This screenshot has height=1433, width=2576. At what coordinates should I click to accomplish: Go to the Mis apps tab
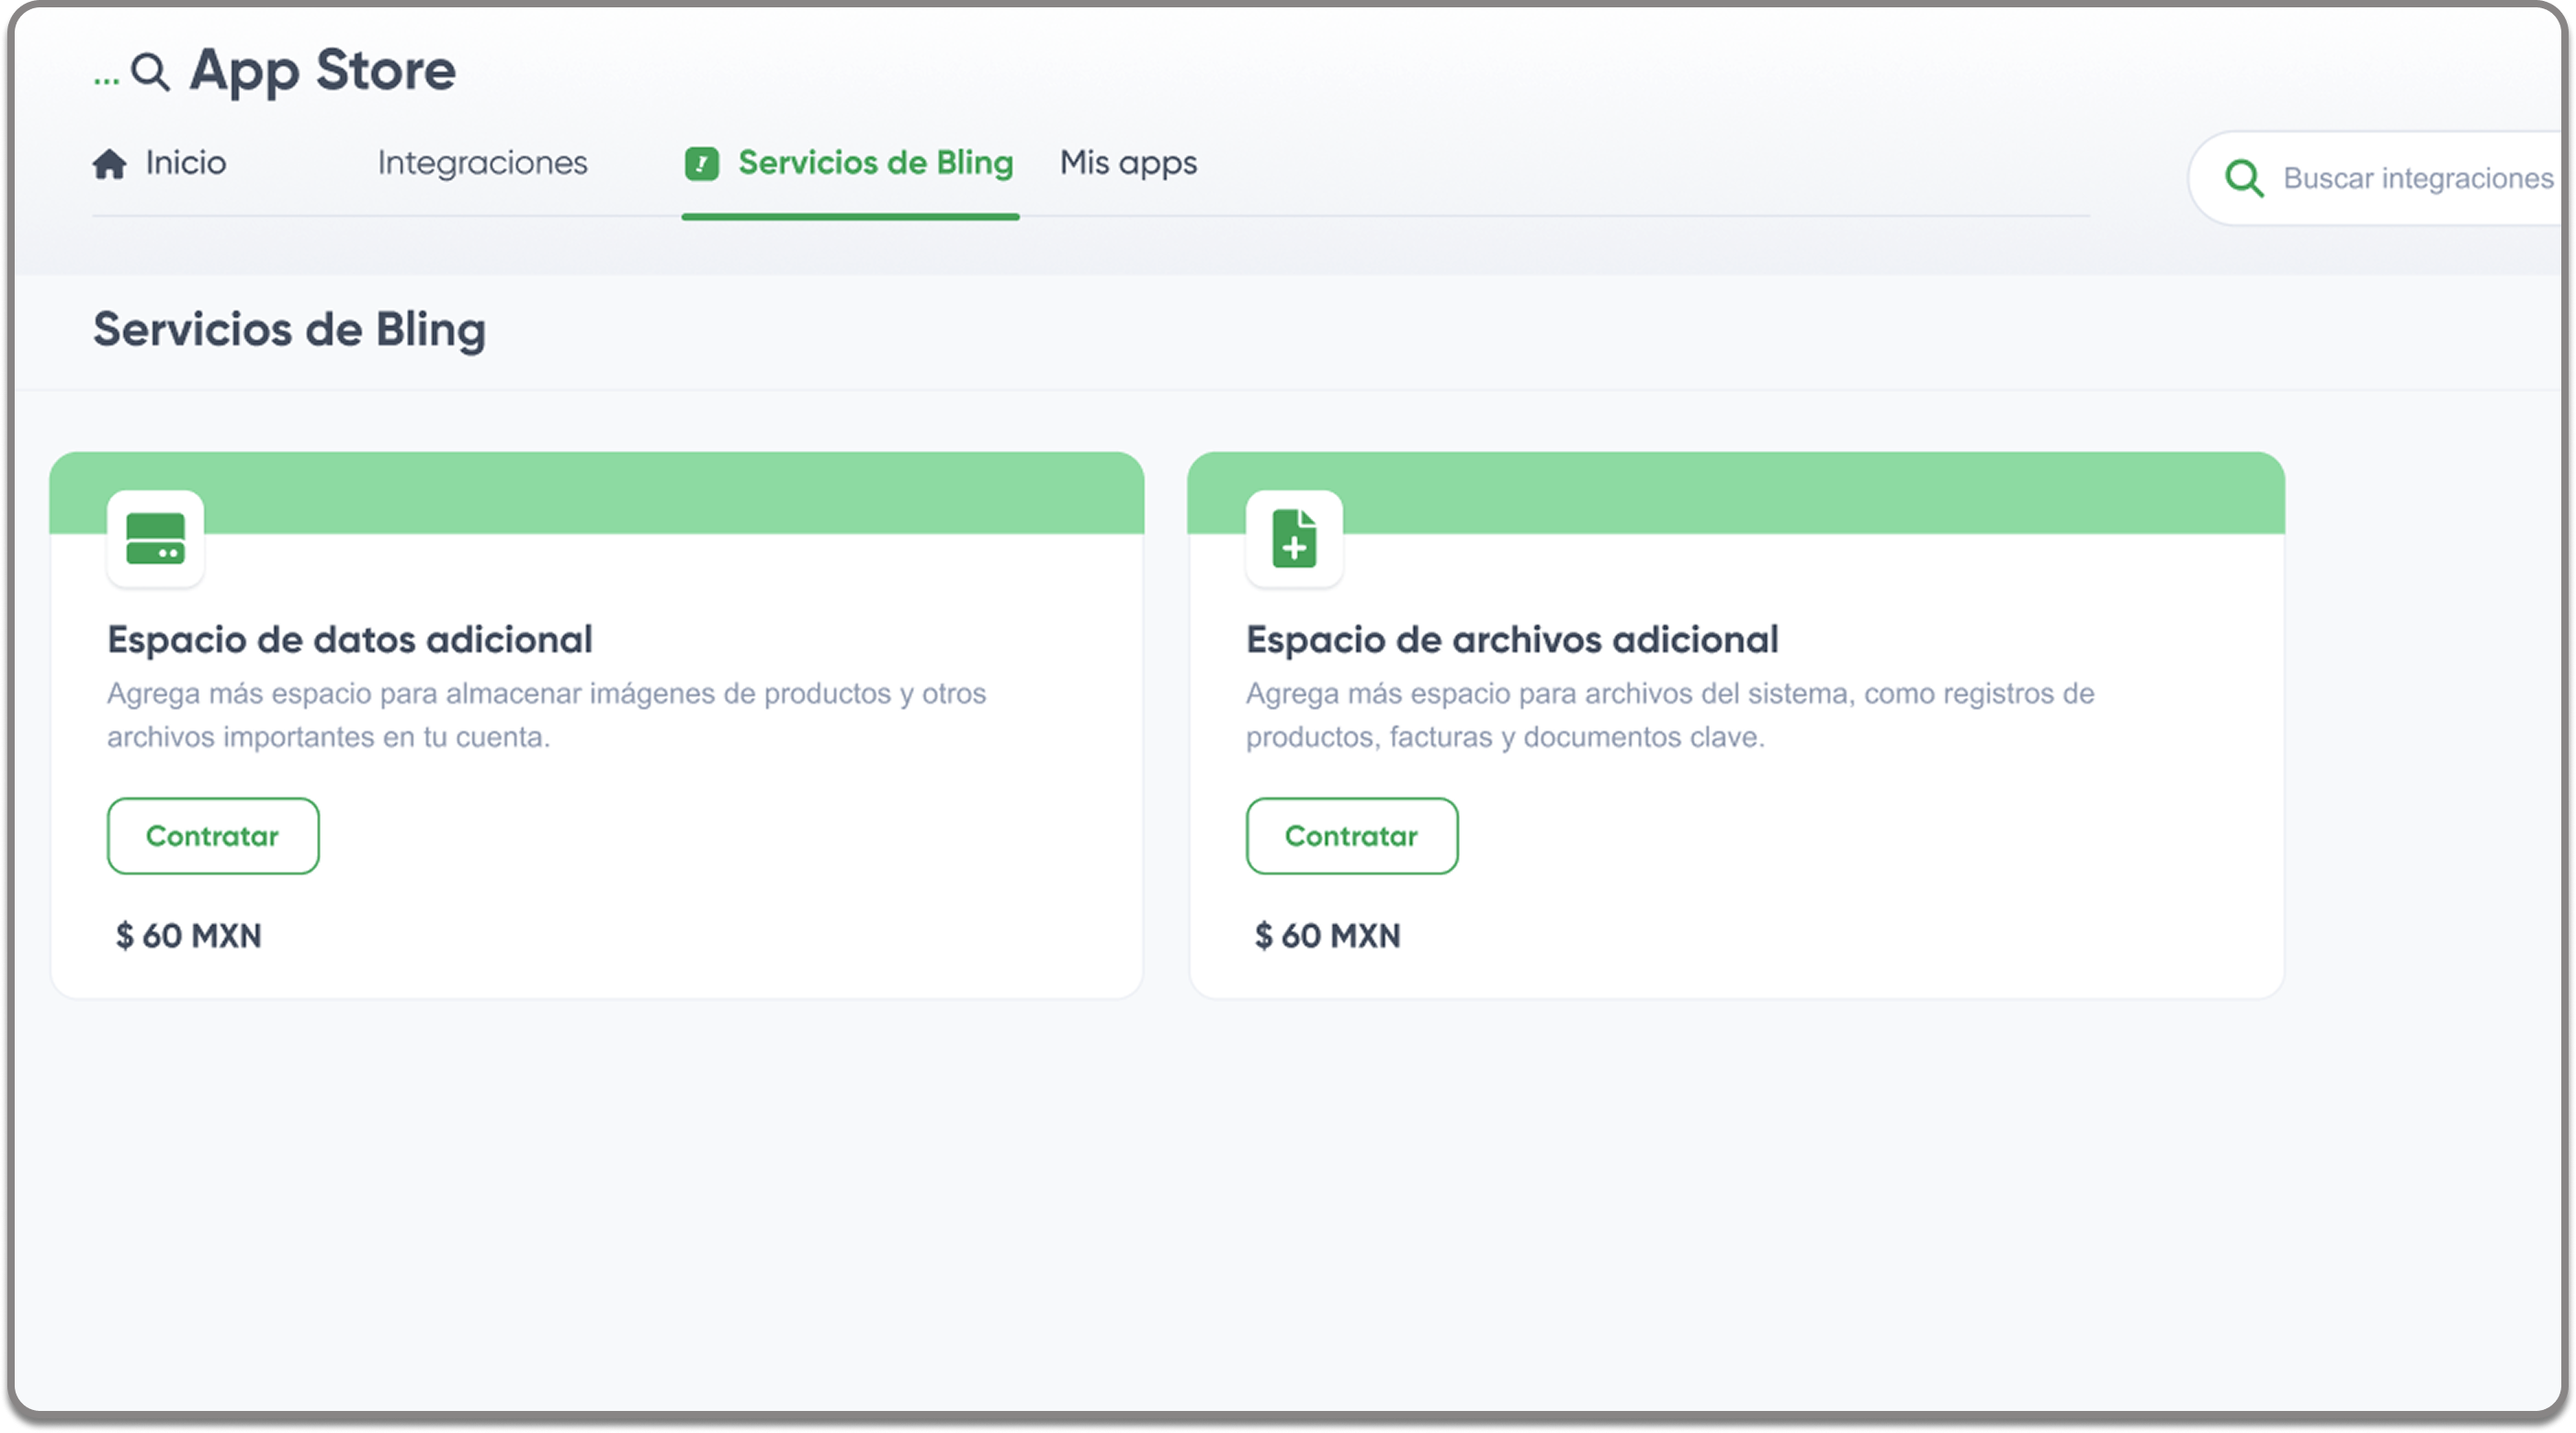(x=1128, y=163)
